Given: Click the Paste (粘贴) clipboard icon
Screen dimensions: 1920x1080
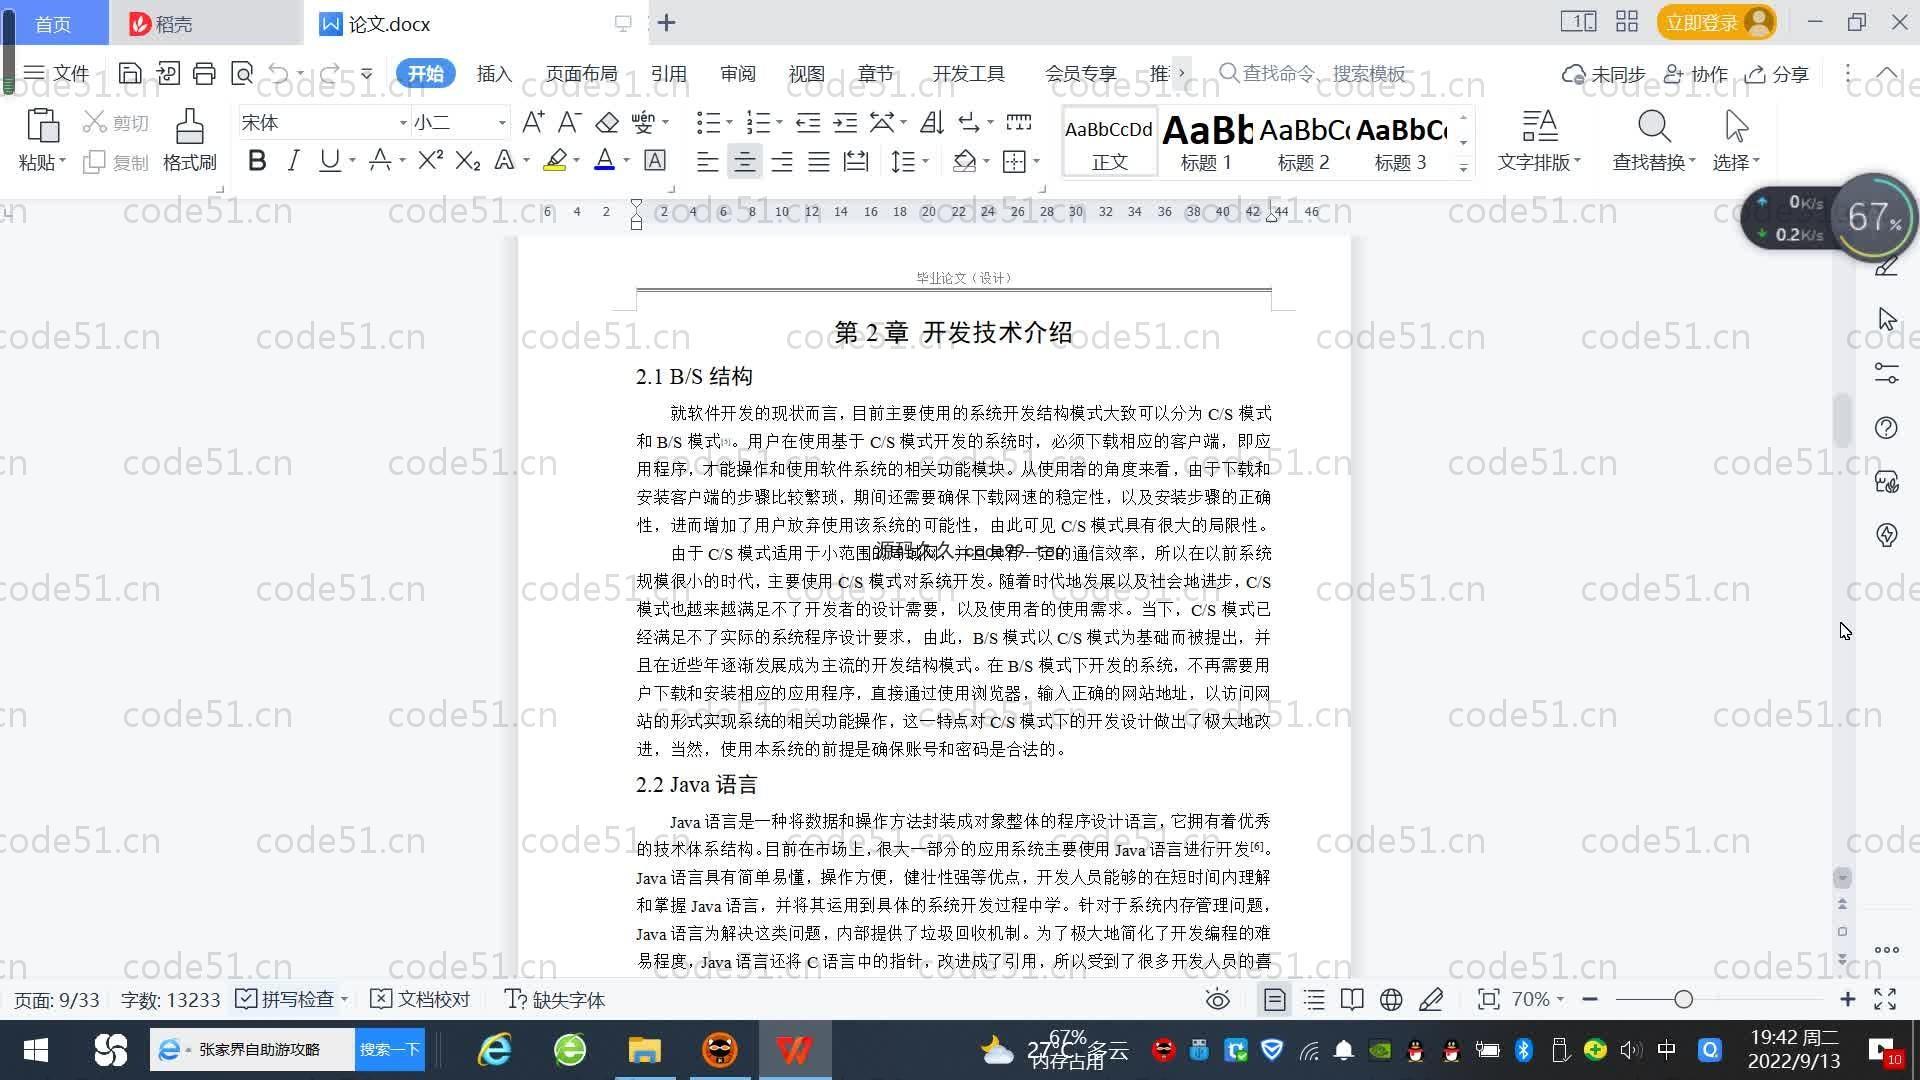Looking at the screenshot, I should click(x=42, y=127).
